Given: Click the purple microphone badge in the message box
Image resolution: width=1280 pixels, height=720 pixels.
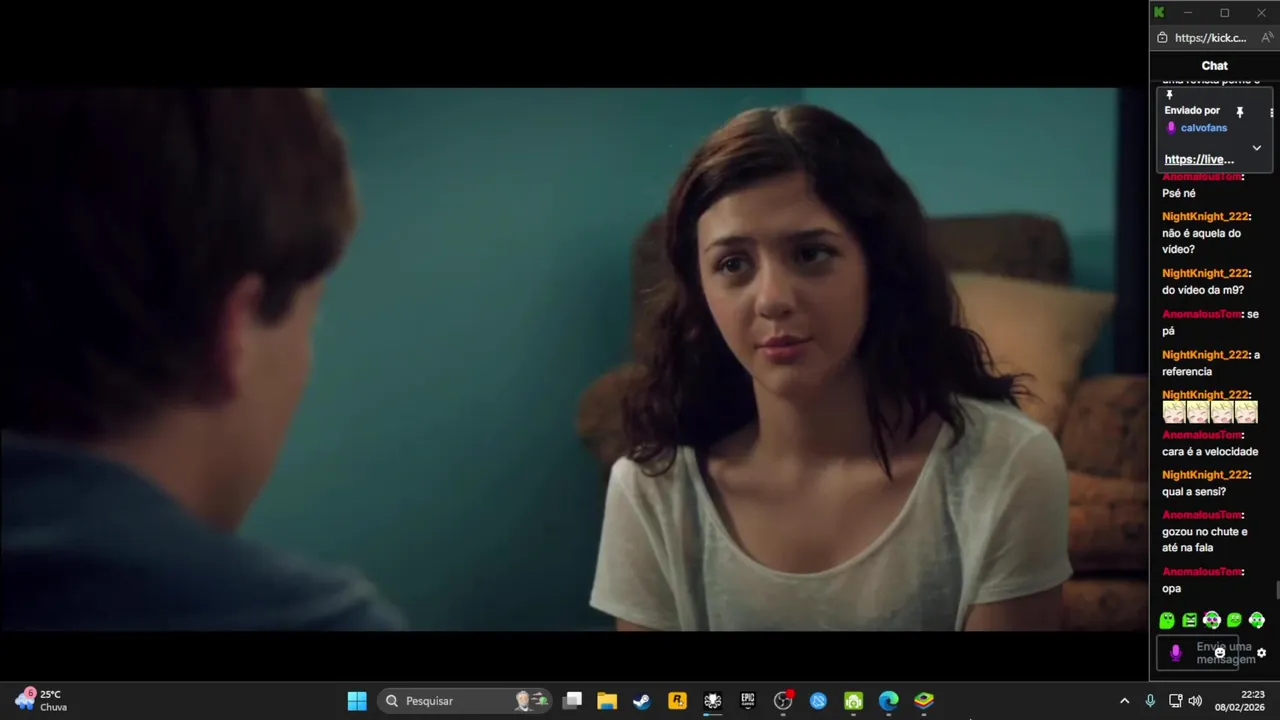Looking at the screenshot, I should tap(1175, 653).
